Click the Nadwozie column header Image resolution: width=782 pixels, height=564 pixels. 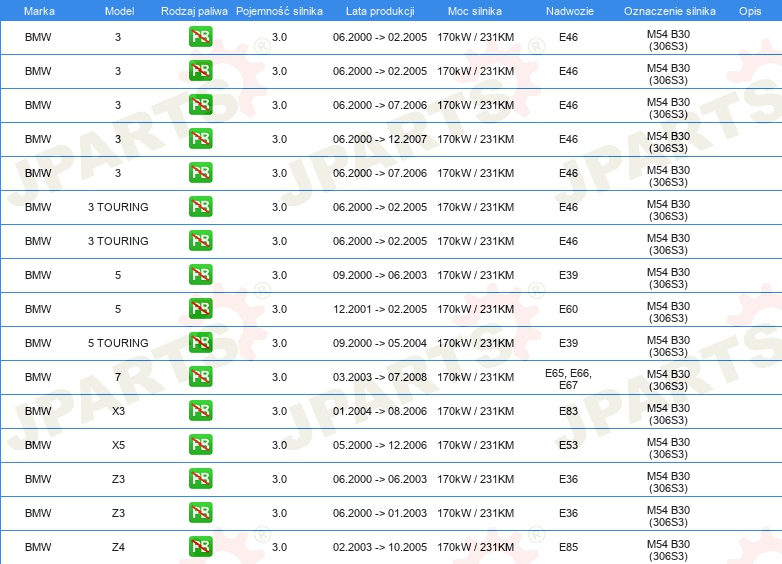point(570,11)
